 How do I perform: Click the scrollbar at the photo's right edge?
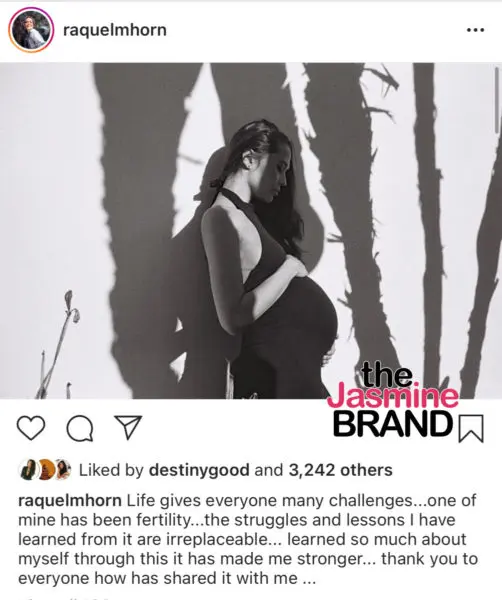pos(497,100)
